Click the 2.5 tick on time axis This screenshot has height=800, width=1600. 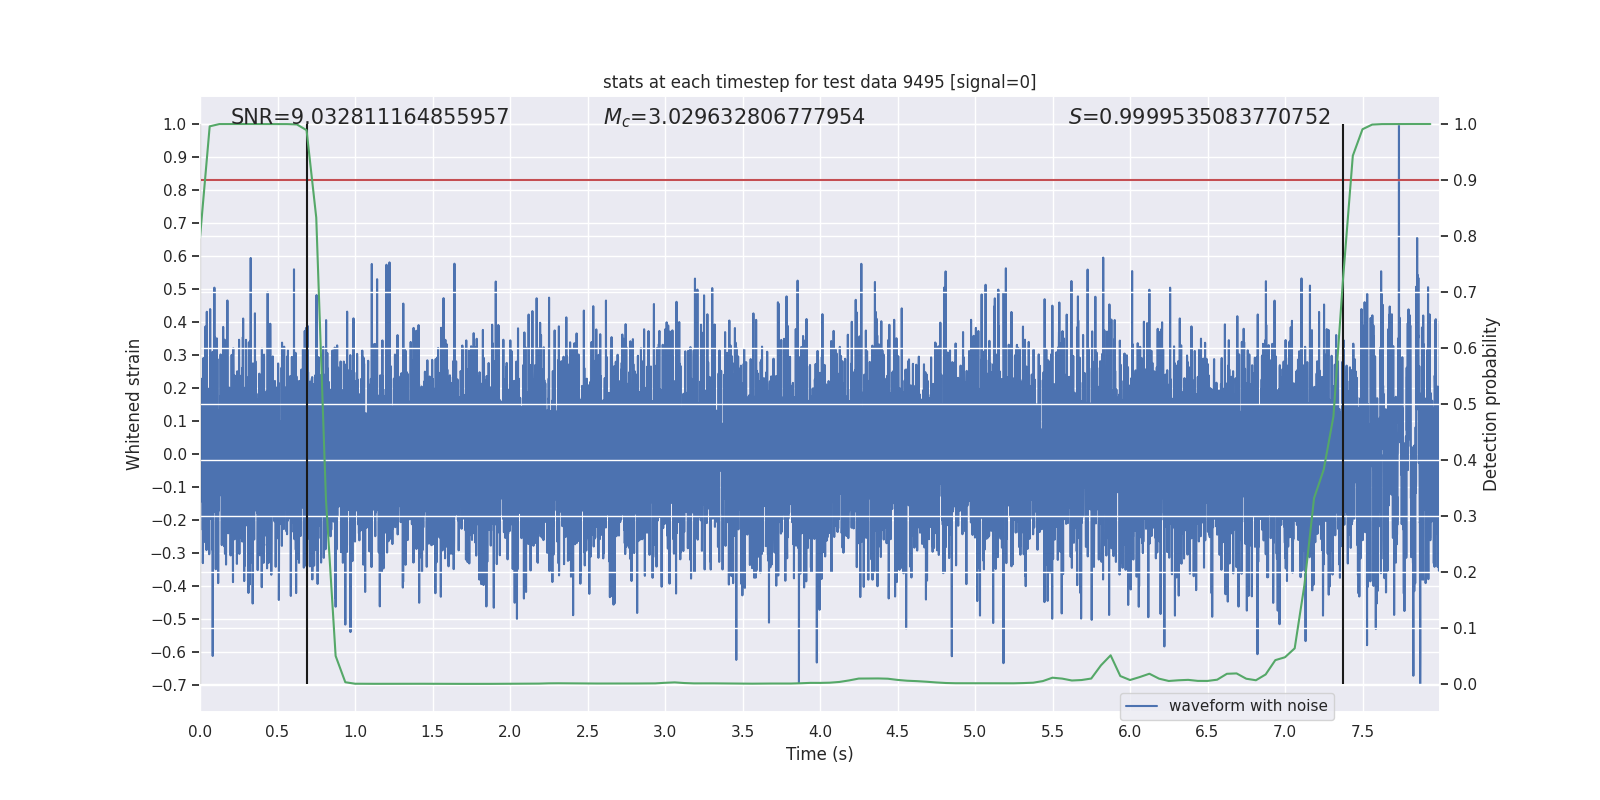coord(587,731)
